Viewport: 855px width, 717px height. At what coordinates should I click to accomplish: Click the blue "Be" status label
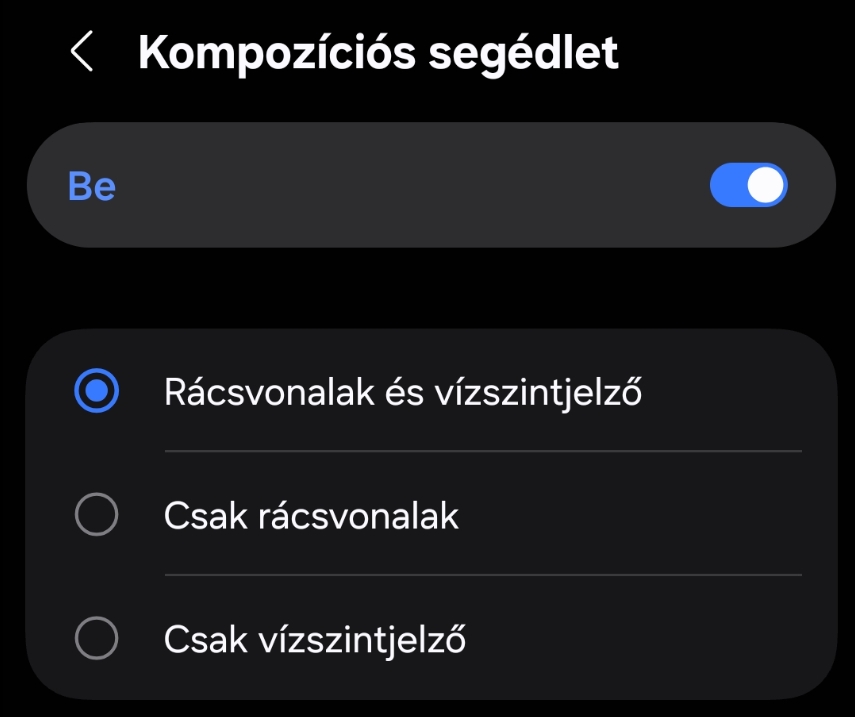pos(92,187)
